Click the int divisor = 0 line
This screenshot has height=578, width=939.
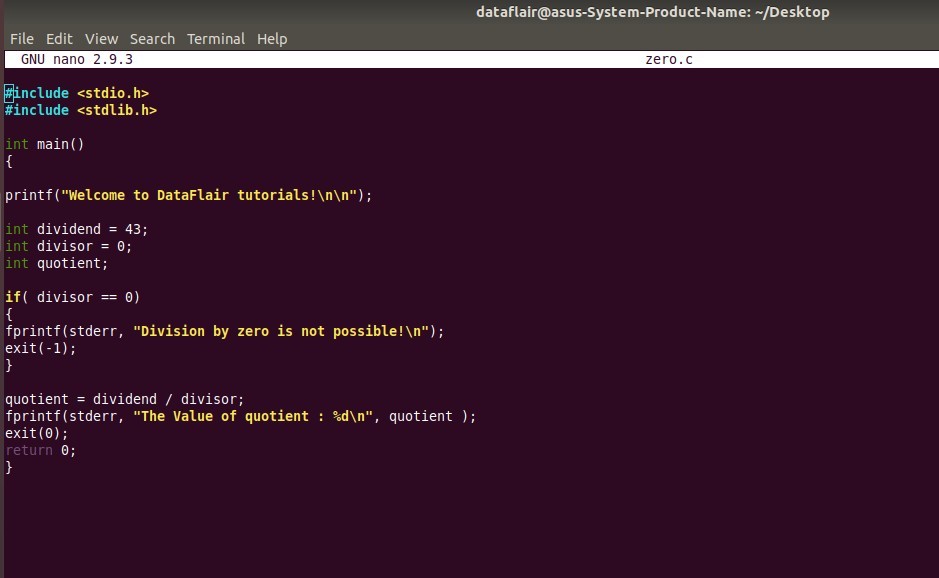point(65,246)
